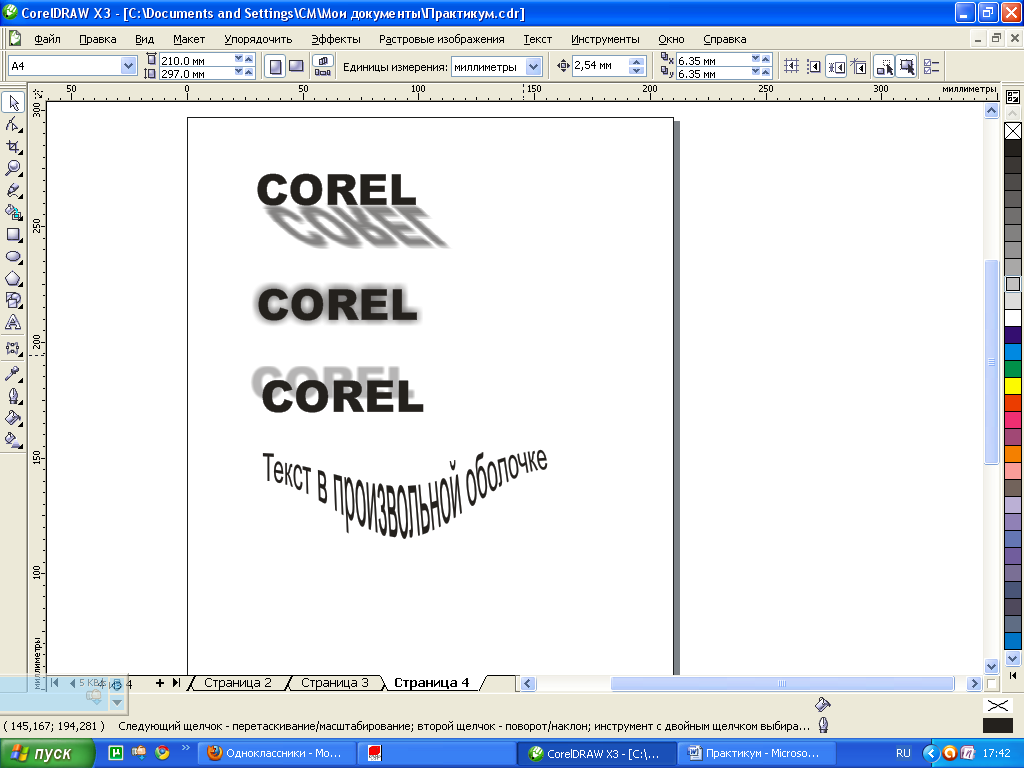Set portrait page orientation

tap(276, 66)
